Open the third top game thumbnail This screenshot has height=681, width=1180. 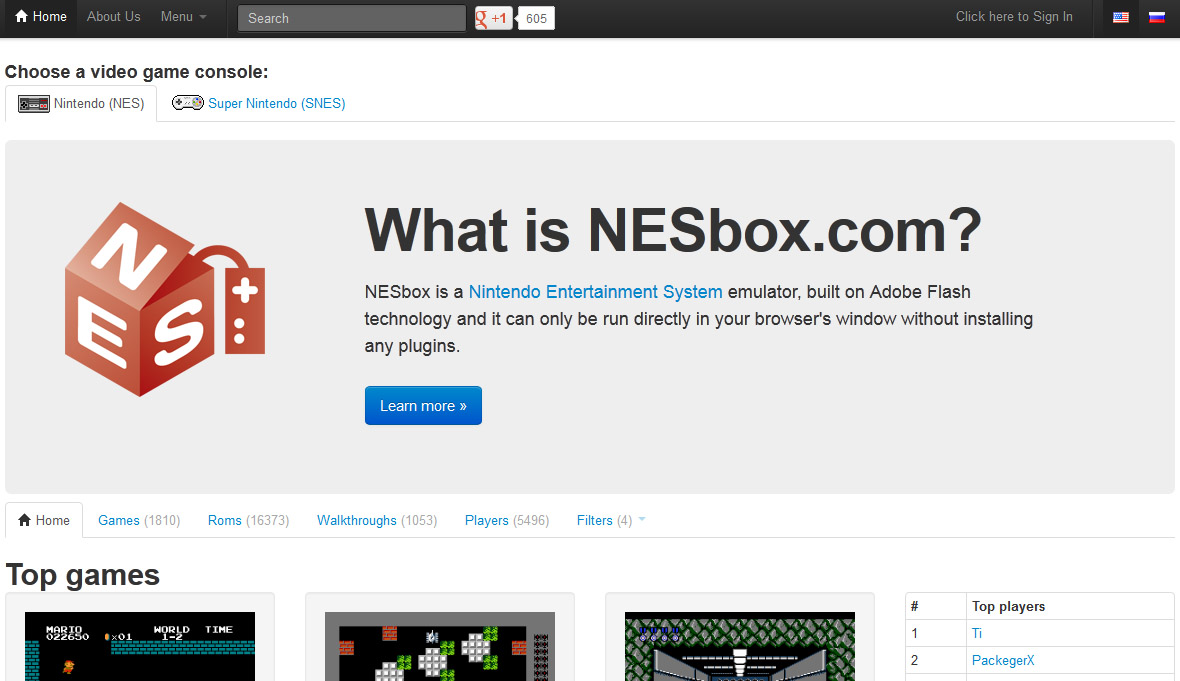740,646
